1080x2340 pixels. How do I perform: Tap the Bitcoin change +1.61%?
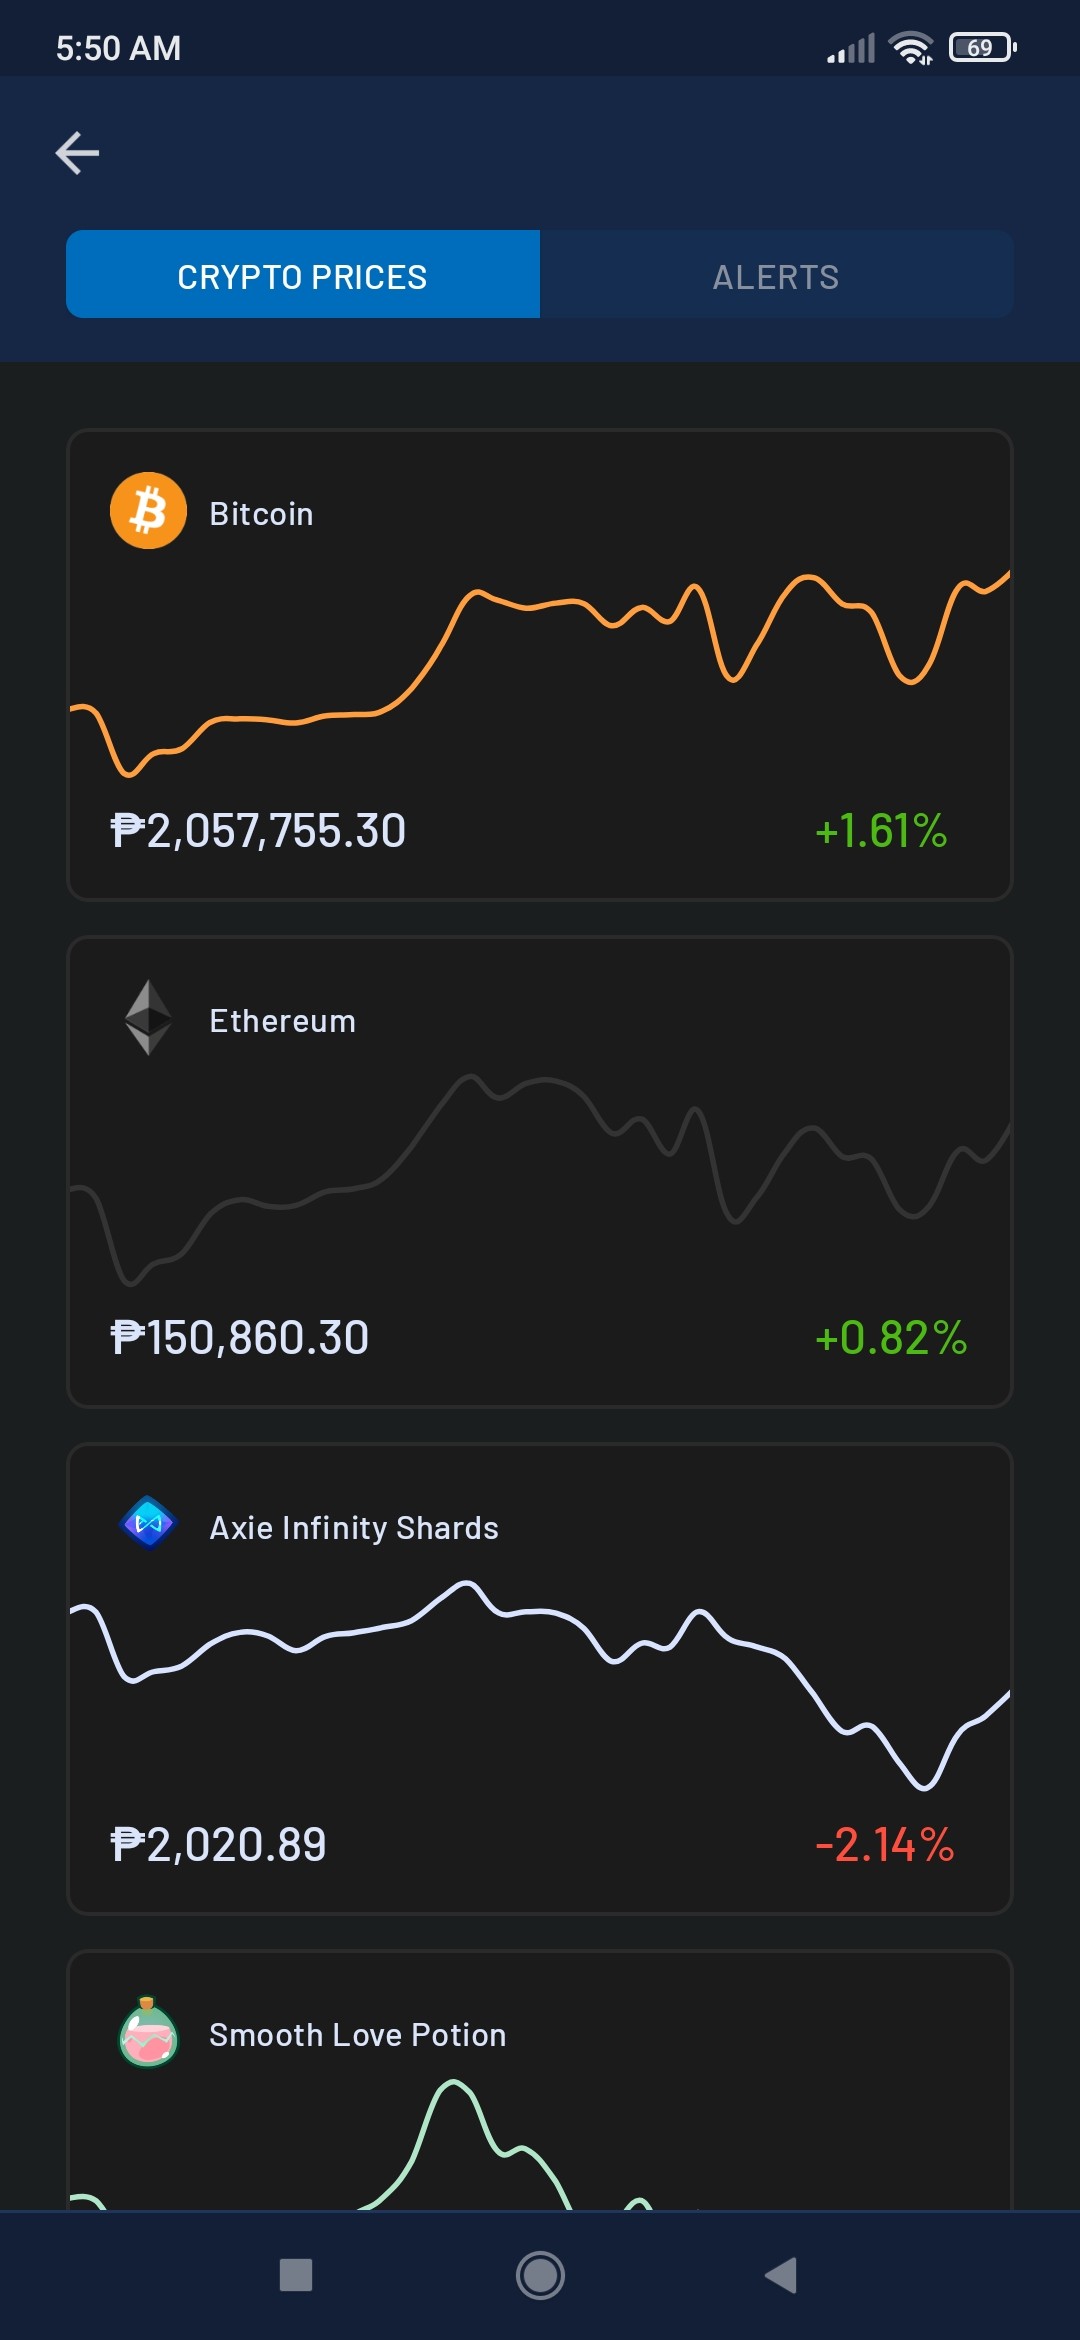[x=881, y=831]
